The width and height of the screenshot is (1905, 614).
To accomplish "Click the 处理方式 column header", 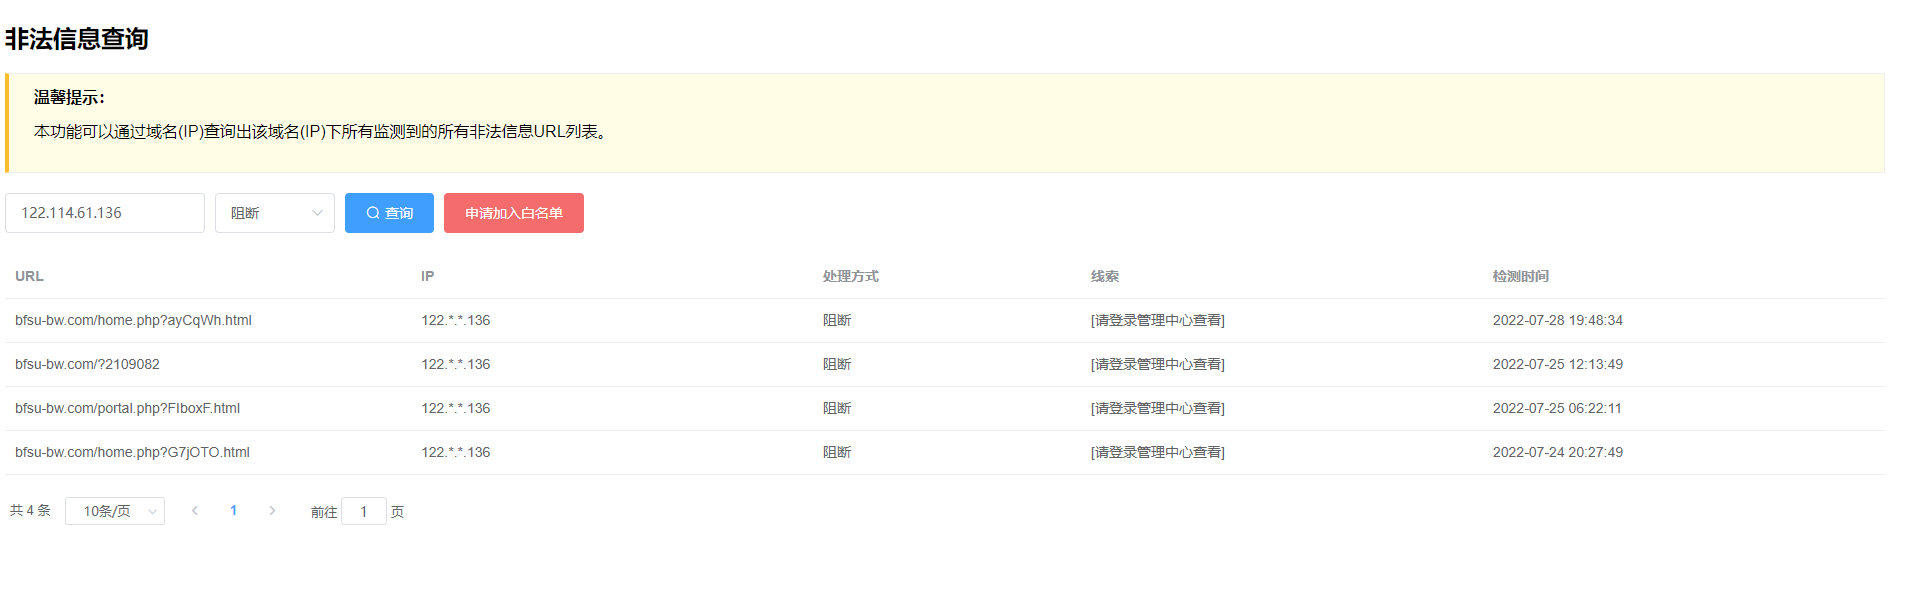I will tap(850, 277).
